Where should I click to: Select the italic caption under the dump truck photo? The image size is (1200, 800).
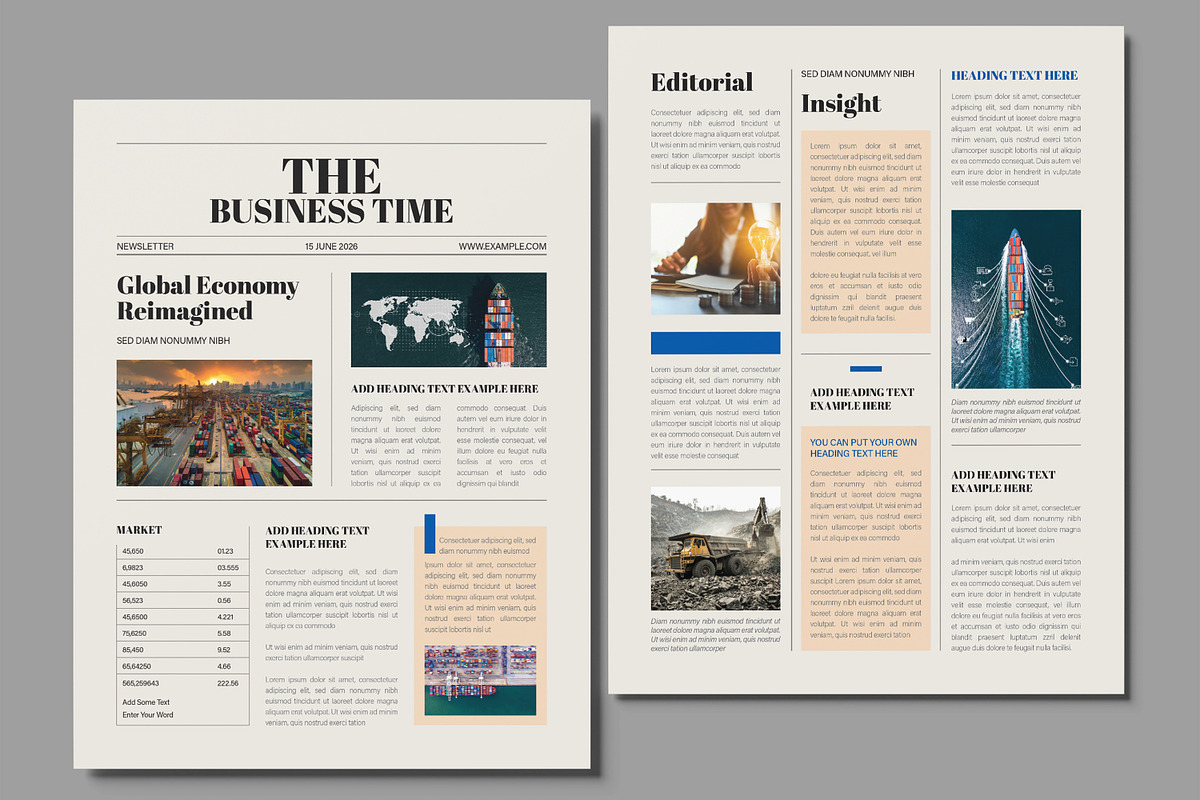tap(716, 634)
